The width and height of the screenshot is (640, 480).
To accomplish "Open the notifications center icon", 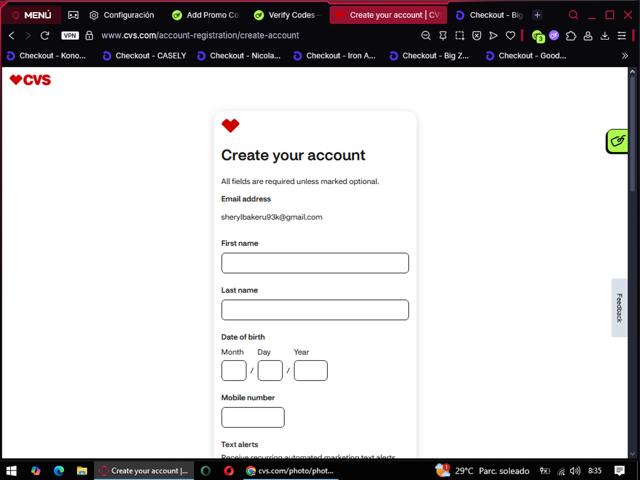I will point(620,471).
